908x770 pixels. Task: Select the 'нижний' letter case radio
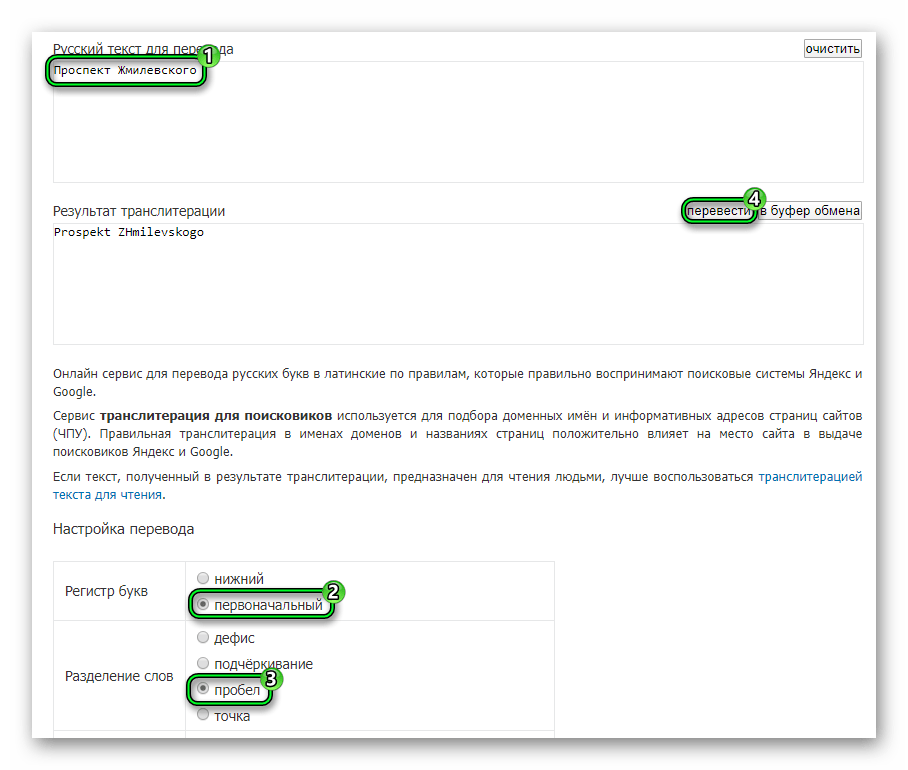(203, 578)
